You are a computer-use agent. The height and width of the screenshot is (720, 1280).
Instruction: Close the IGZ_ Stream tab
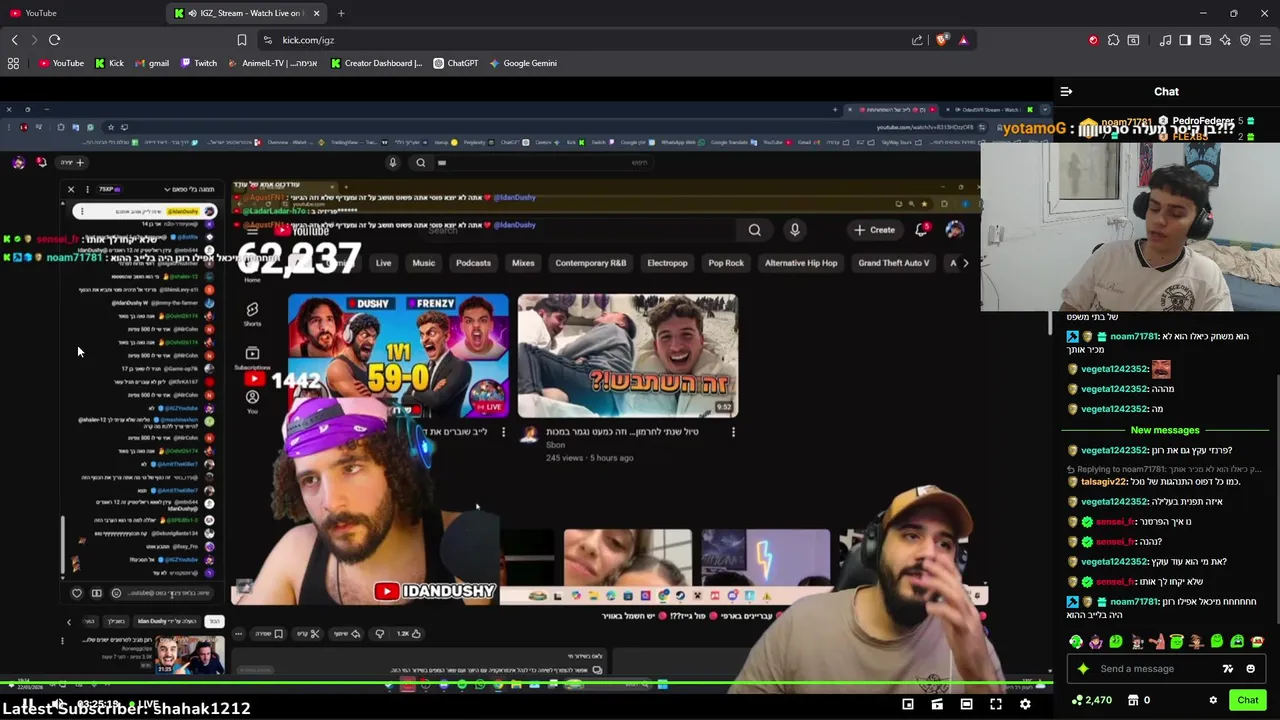click(x=316, y=13)
